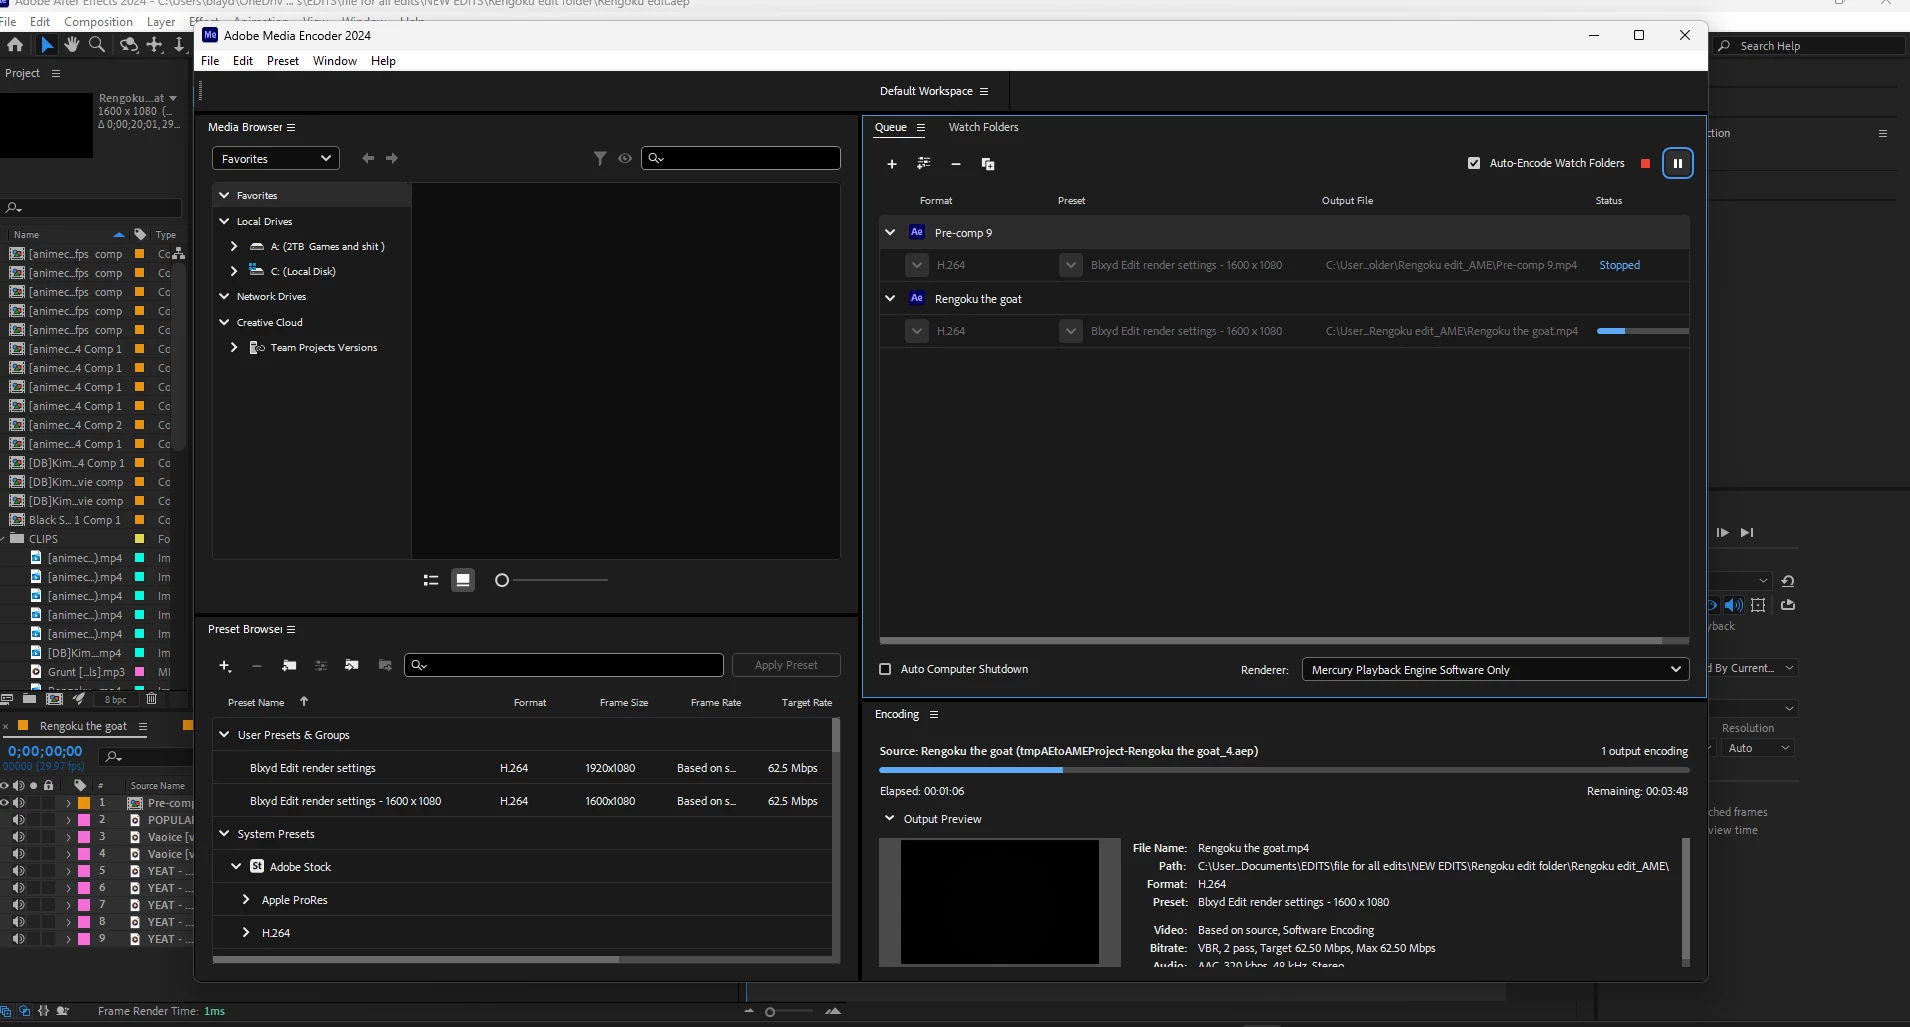The image size is (1910, 1027).
Task: Open the Window menu in Media Encoder
Action: (335, 61)
